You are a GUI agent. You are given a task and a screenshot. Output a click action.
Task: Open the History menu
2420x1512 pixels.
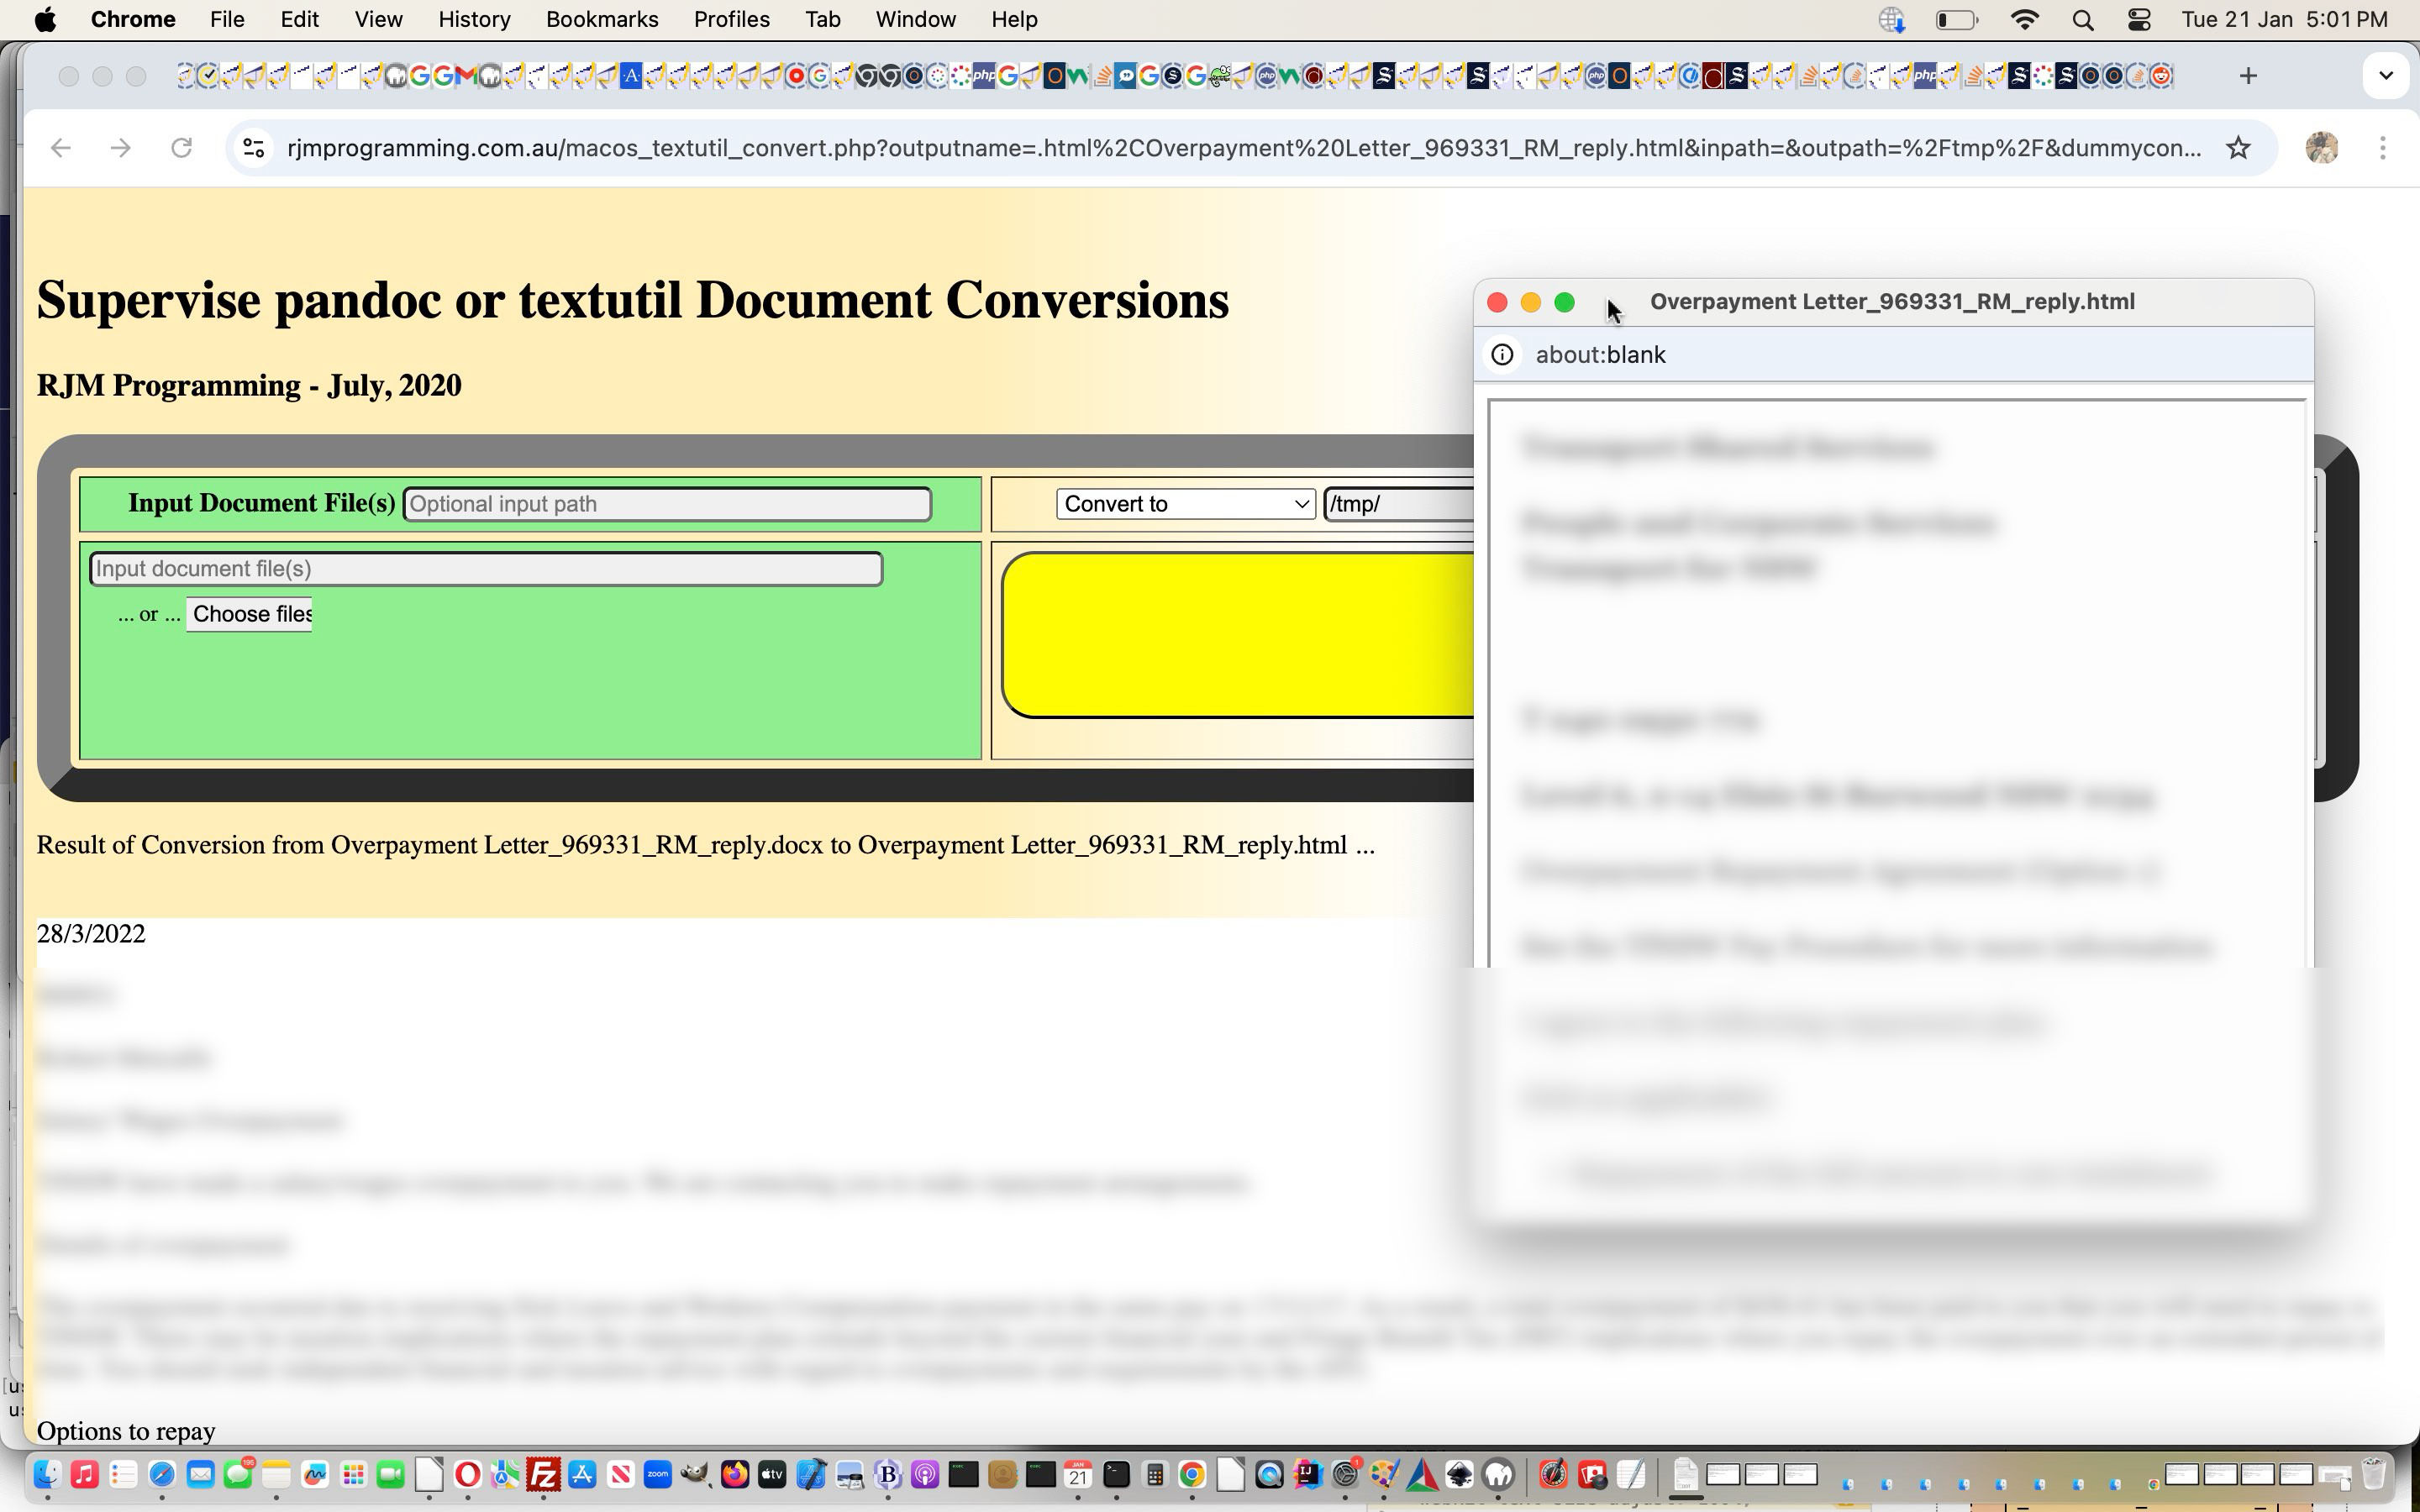coord(474,20)
